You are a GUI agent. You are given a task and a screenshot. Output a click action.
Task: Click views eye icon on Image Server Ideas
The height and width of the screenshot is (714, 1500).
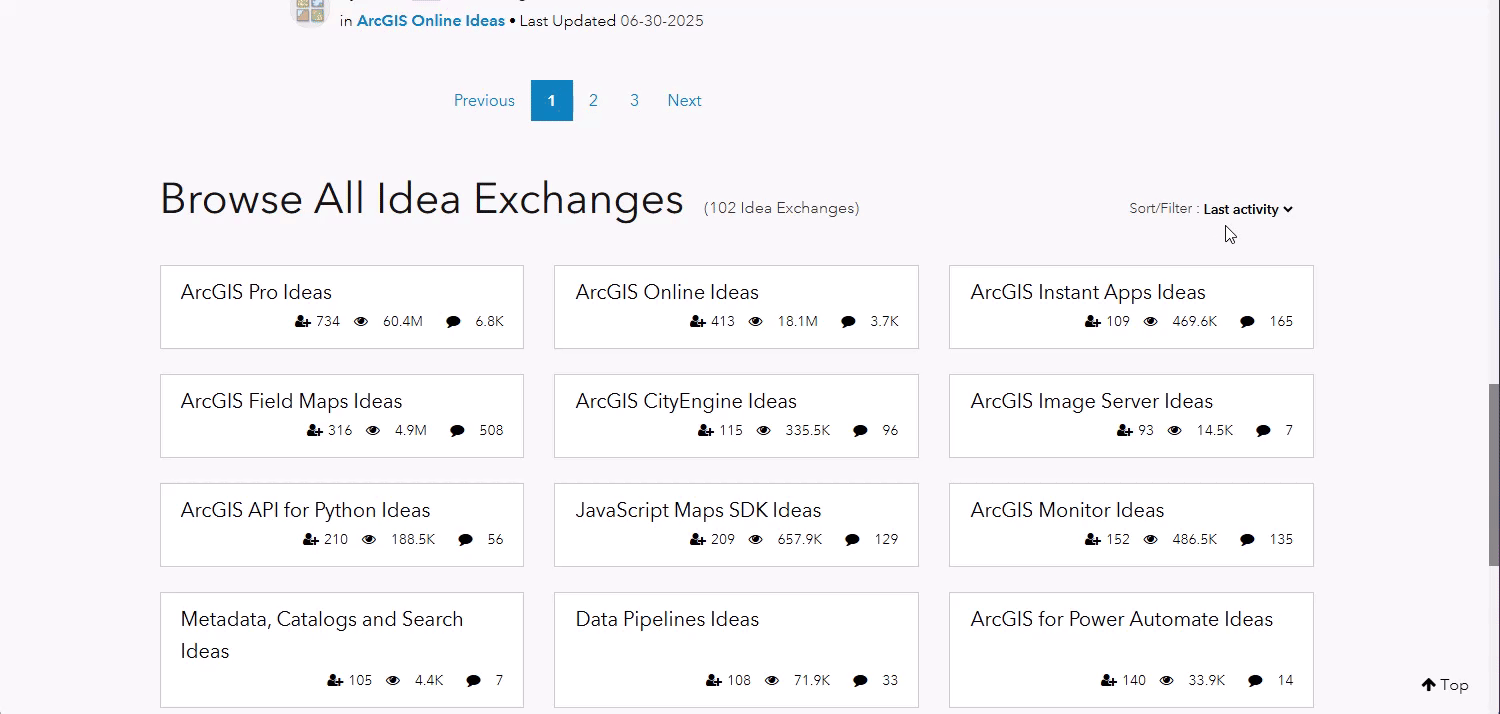point(1175,431)
